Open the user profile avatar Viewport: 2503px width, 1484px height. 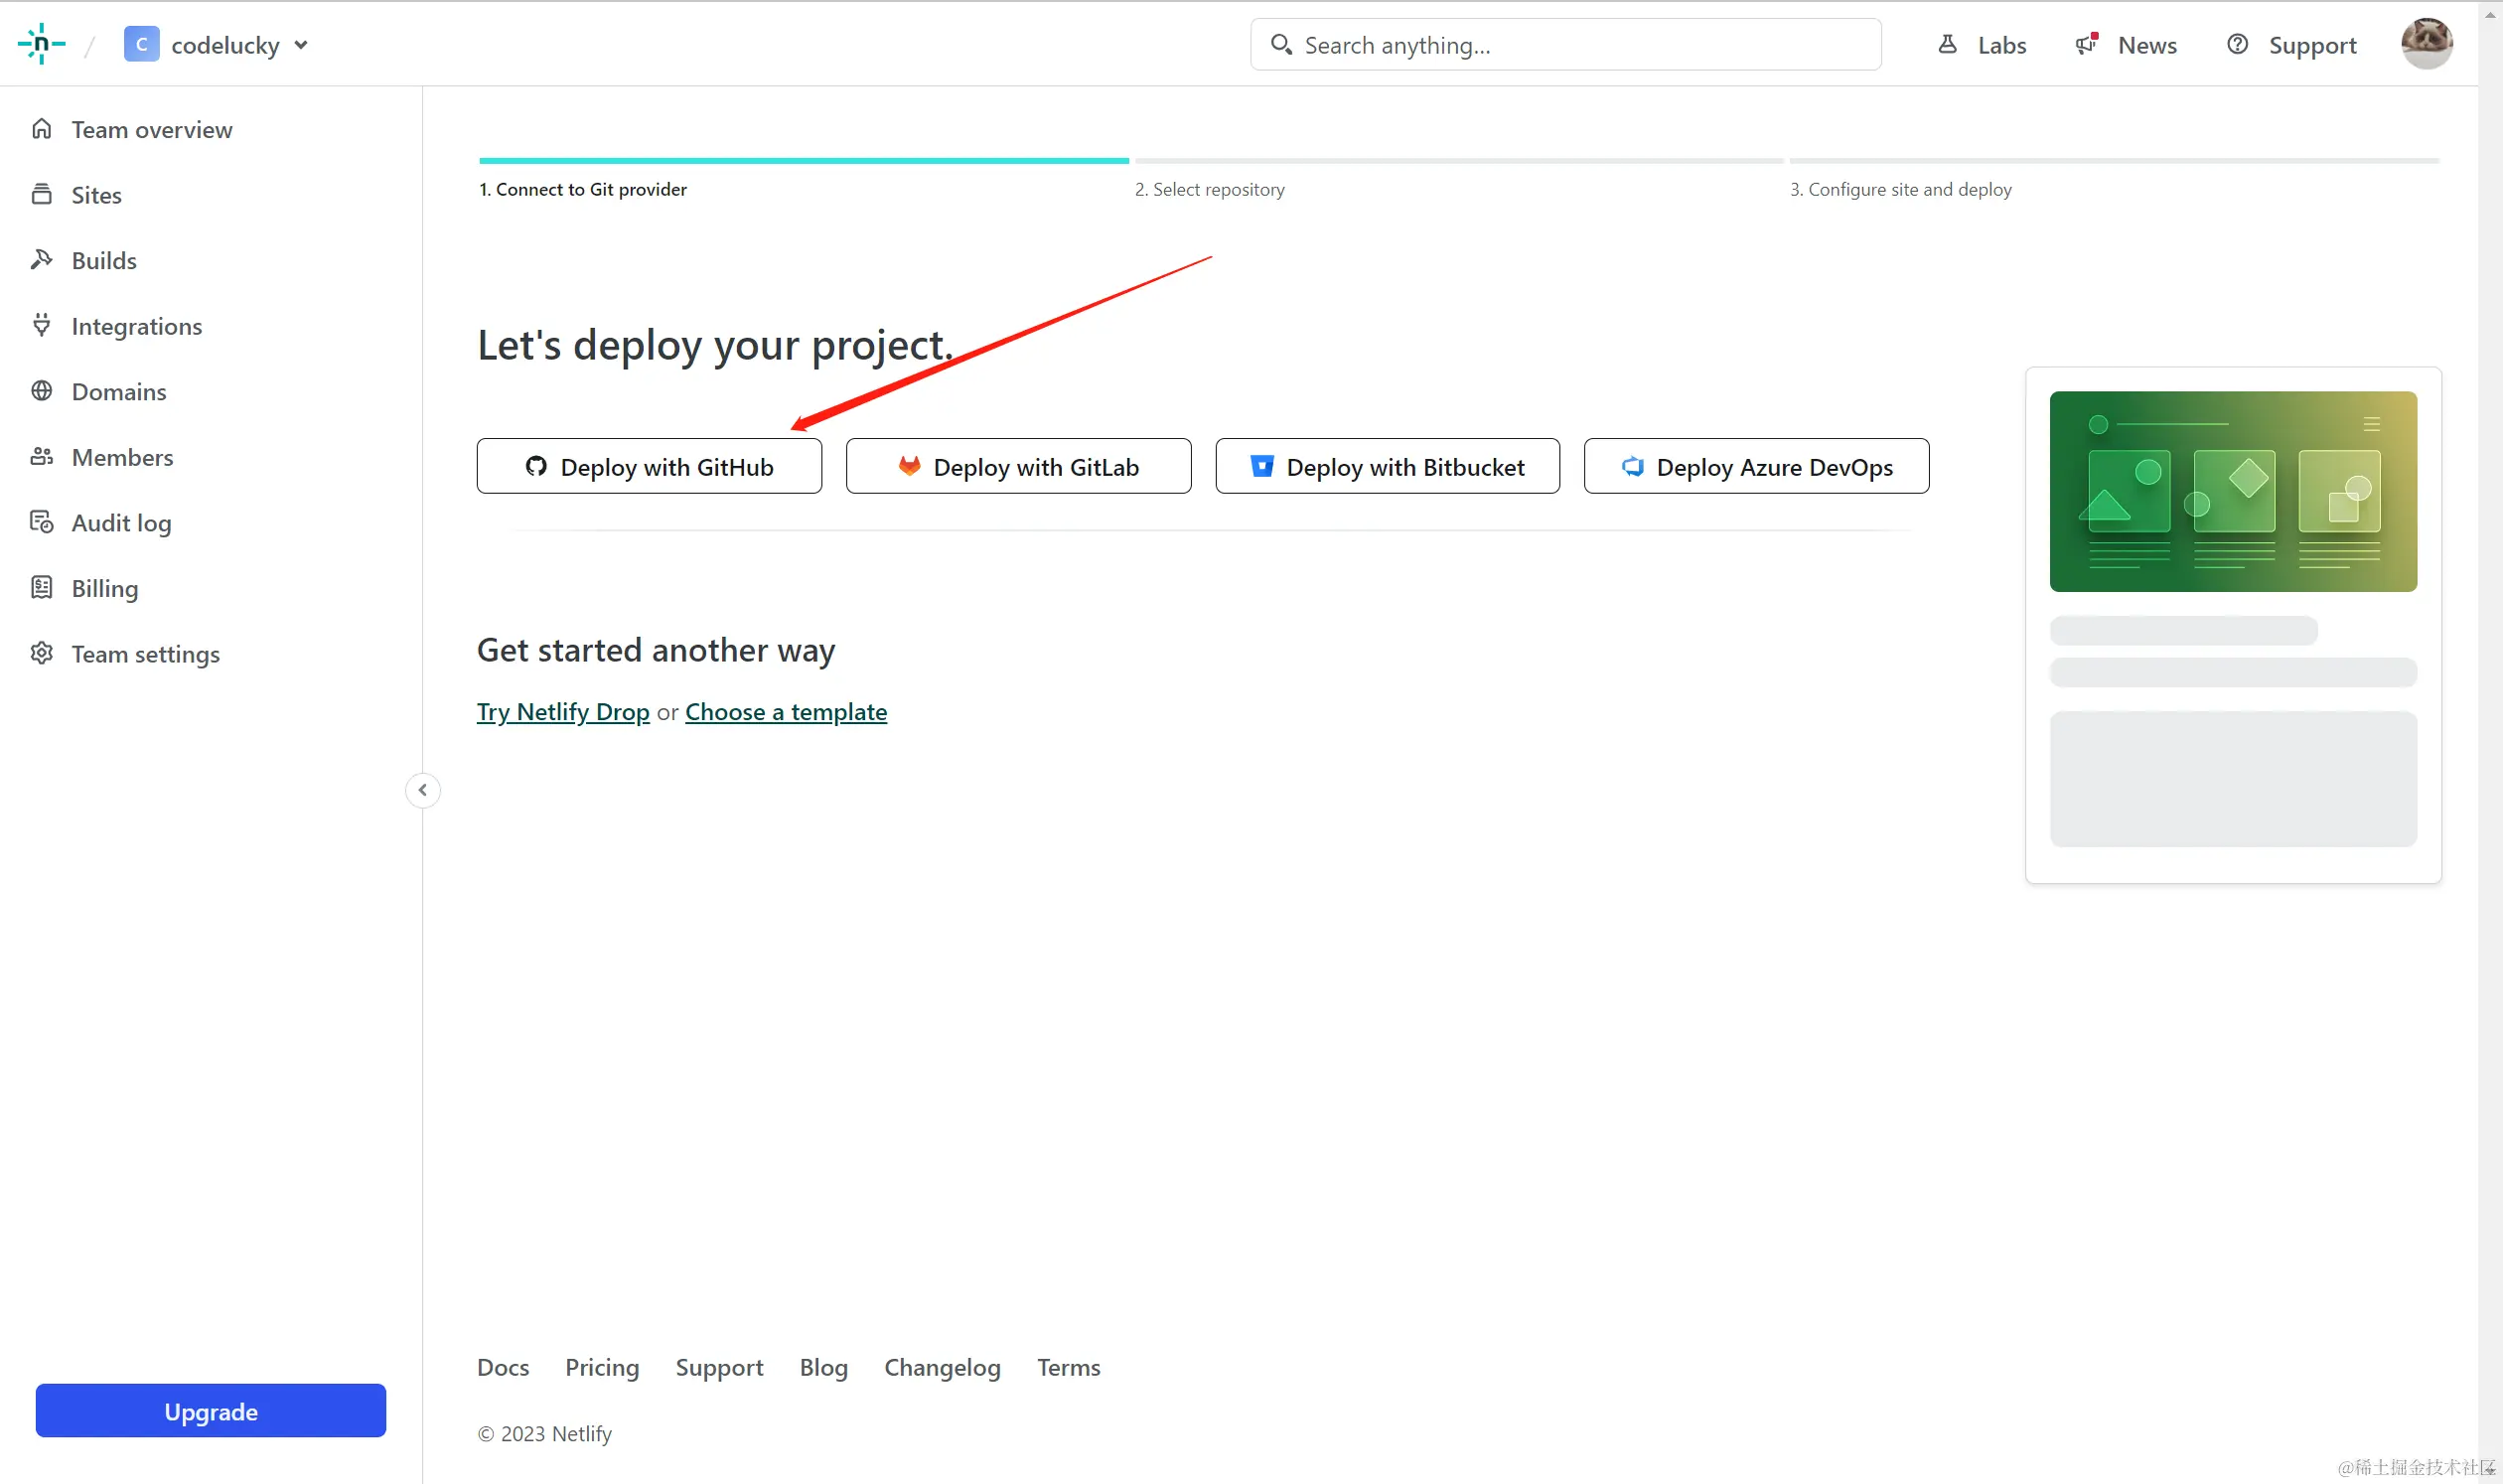(x=2427, y=44)
